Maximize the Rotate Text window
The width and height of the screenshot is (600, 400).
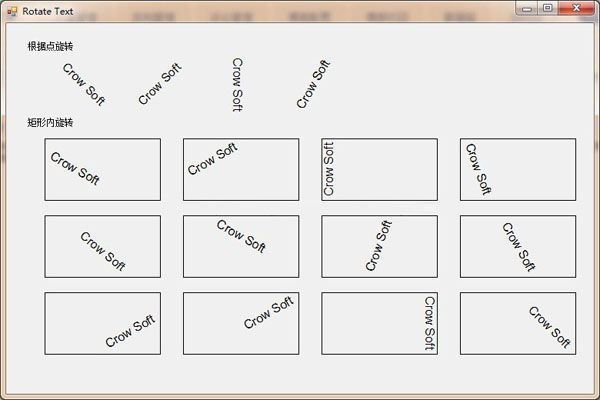pos(548,8)
